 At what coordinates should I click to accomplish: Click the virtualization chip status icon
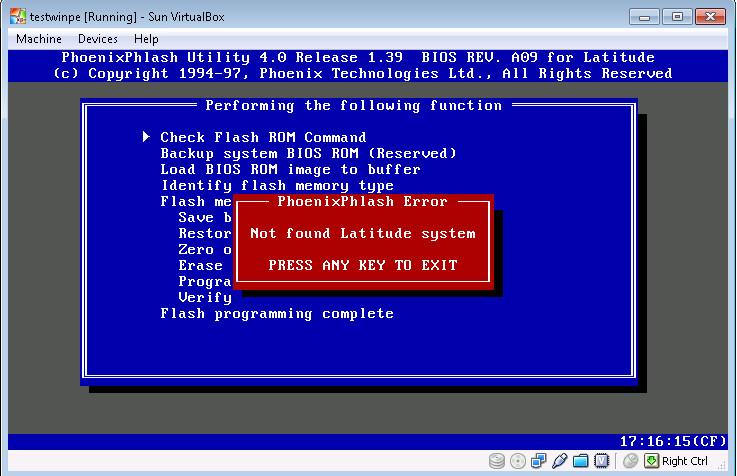(x=602, y=461)
